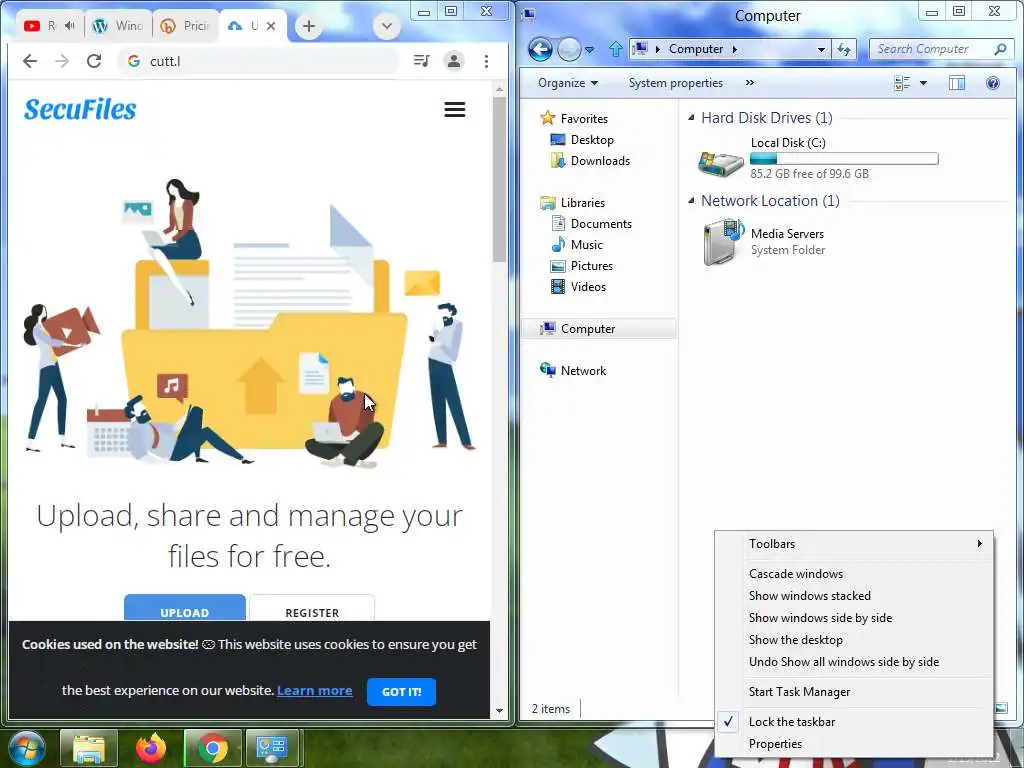Click the Chrome address bar showing cutt.l
Screen dimensions: 1024x768
coord(258,61)
